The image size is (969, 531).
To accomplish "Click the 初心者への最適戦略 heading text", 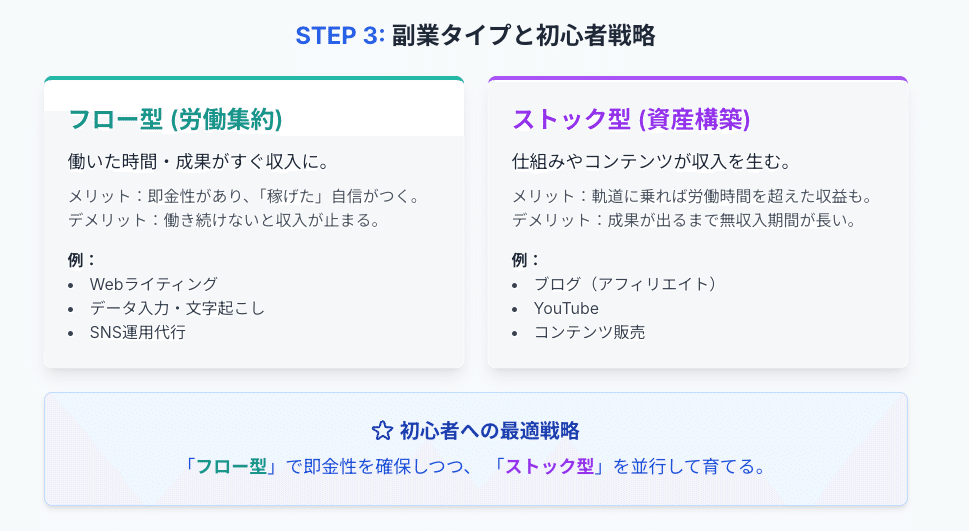I will (x=490, y=431).
